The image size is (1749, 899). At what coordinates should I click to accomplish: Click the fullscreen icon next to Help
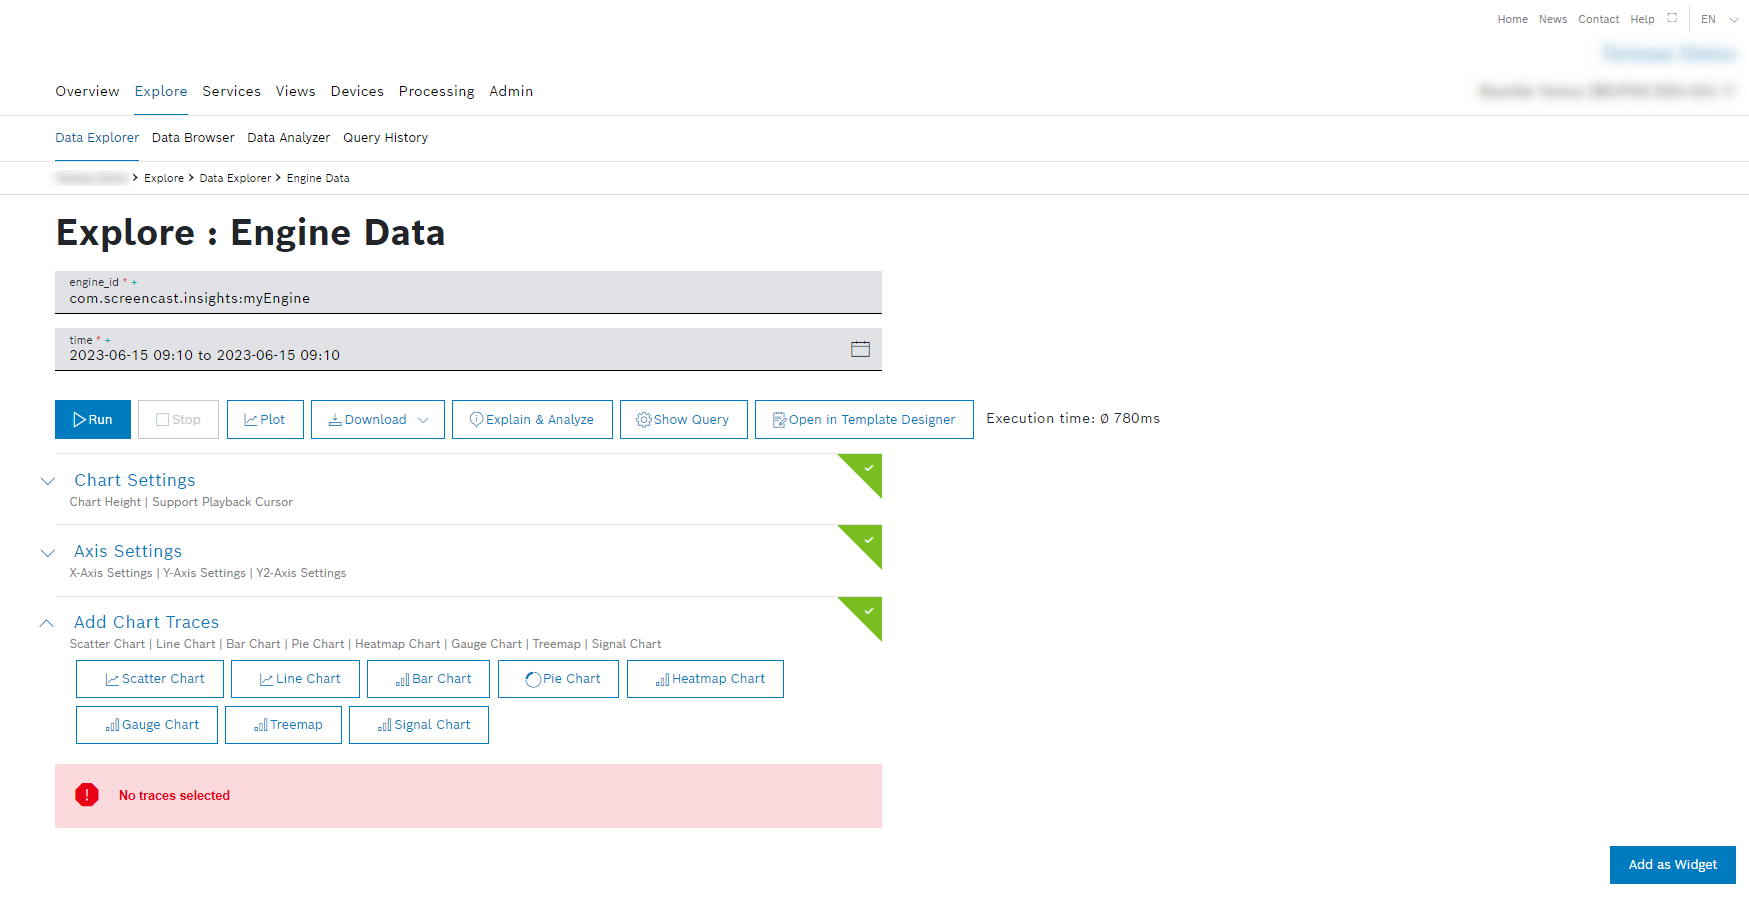pyautogui.click(x=1672, y=18)
